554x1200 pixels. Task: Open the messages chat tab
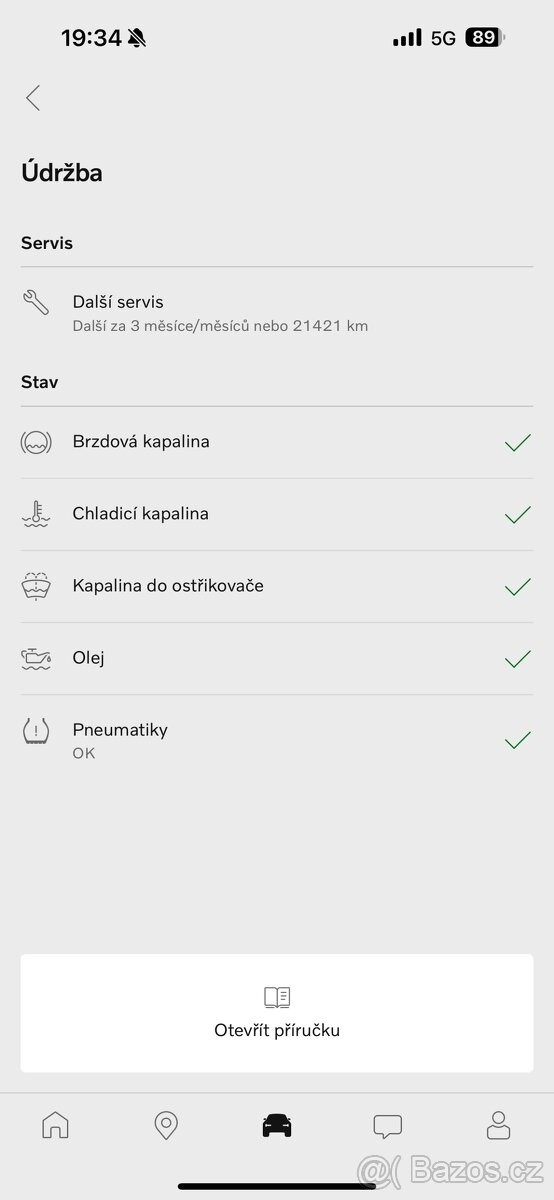(x=387, y=1127)
